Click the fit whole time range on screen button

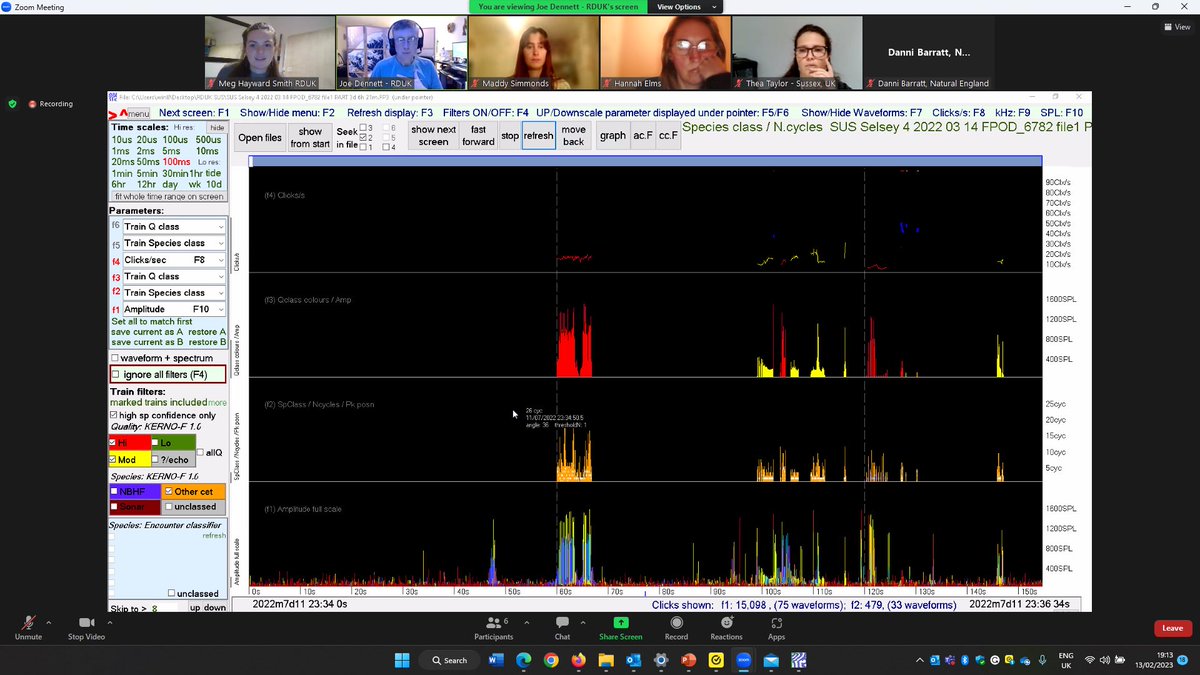click(x=168, y=197)
